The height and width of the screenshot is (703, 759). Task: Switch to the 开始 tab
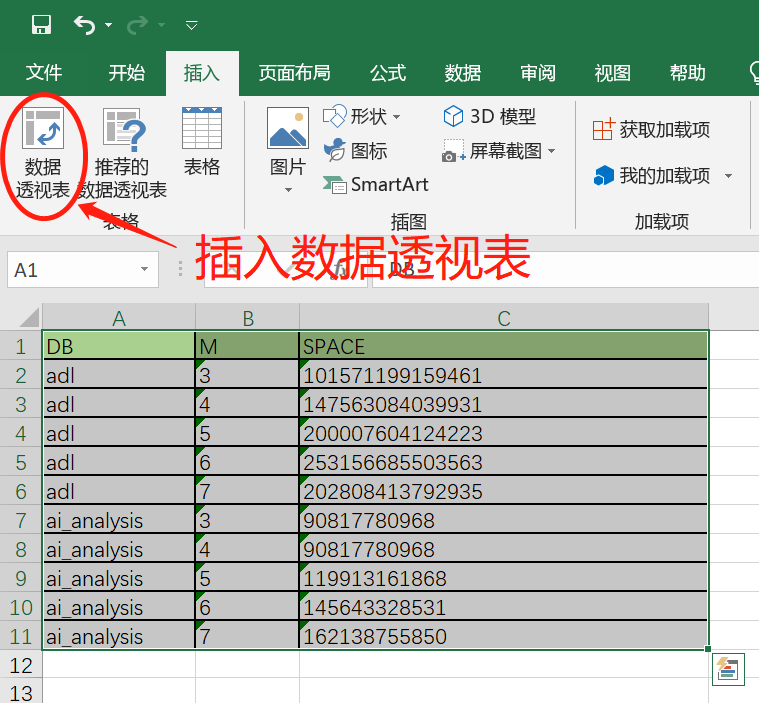click(126, 73)
